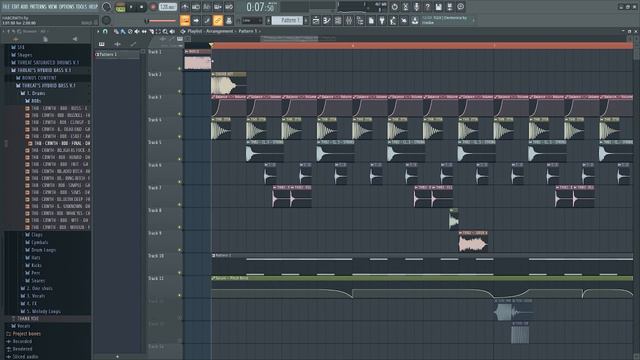The height and width of the screenshot is (360, 640).
Task: Click the download content library icon
Action: 415,20
